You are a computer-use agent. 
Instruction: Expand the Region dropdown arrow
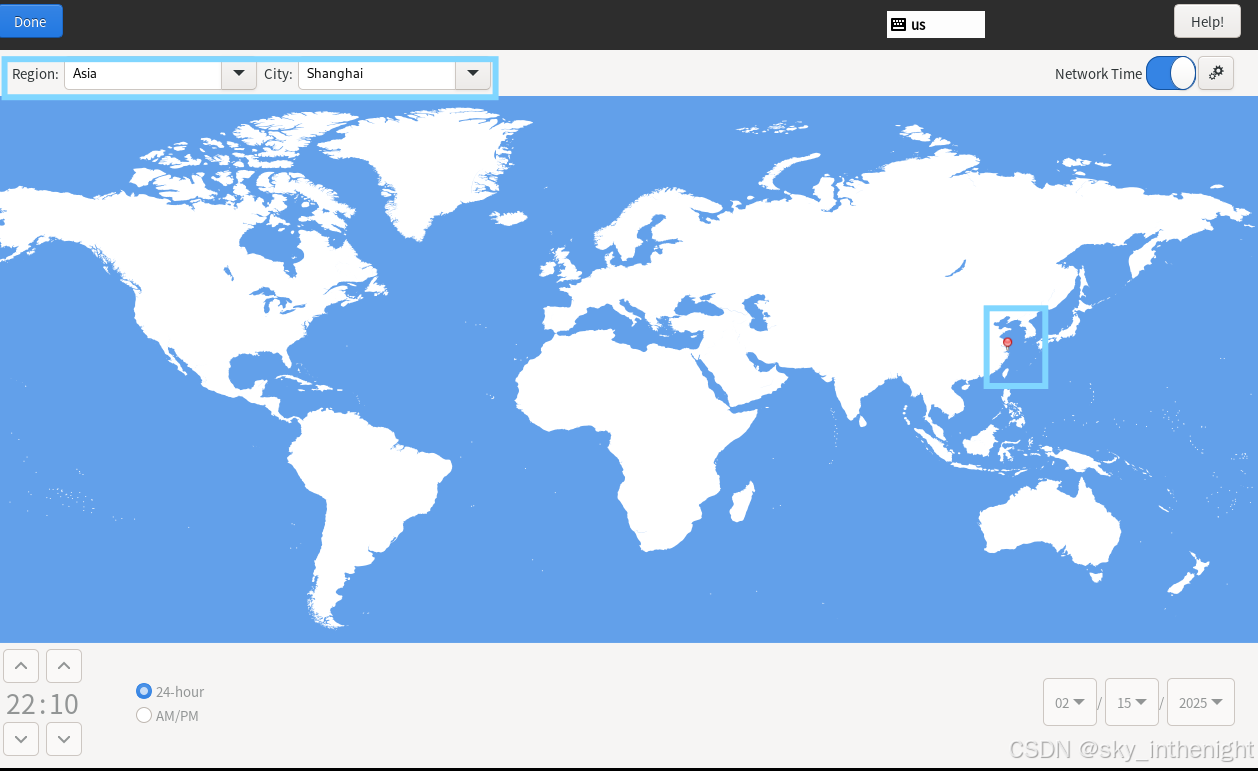[239, 74]
